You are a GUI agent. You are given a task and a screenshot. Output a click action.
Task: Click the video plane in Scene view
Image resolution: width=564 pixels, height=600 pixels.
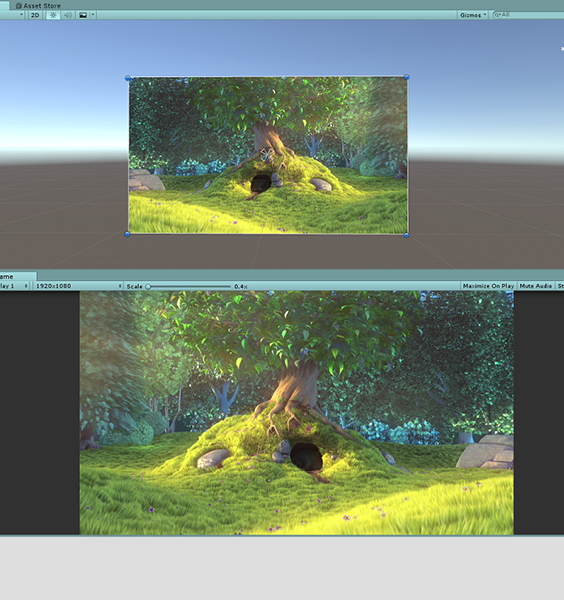pyautogui.click(x=268, y=155)
